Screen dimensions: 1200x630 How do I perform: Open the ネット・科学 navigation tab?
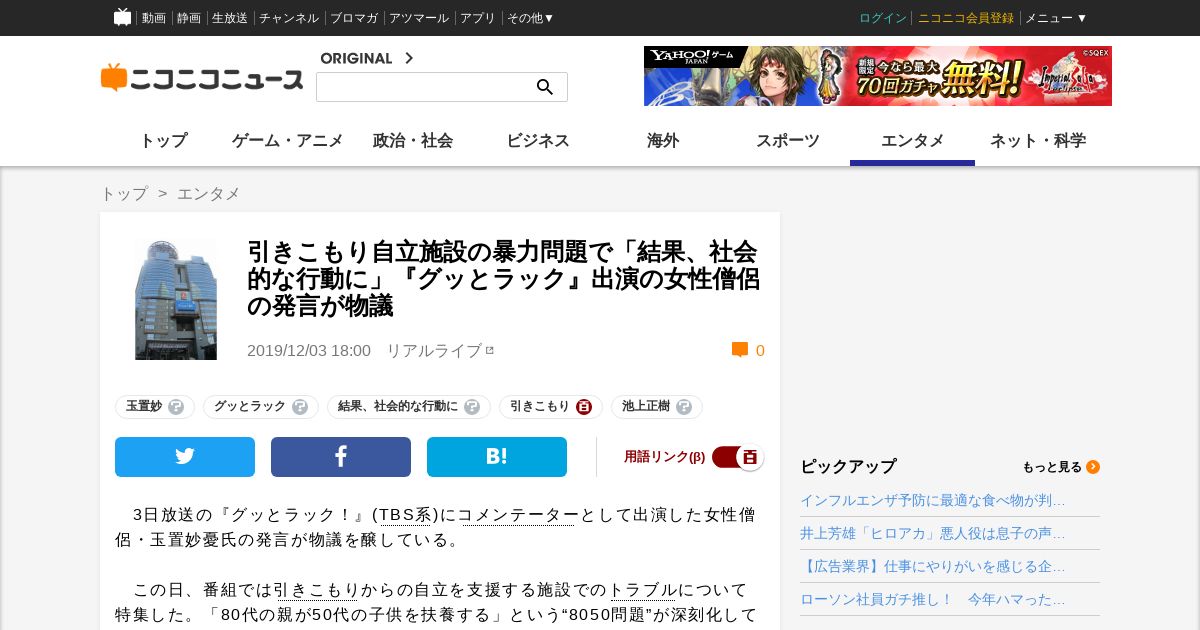click(x=1038, y=141)
